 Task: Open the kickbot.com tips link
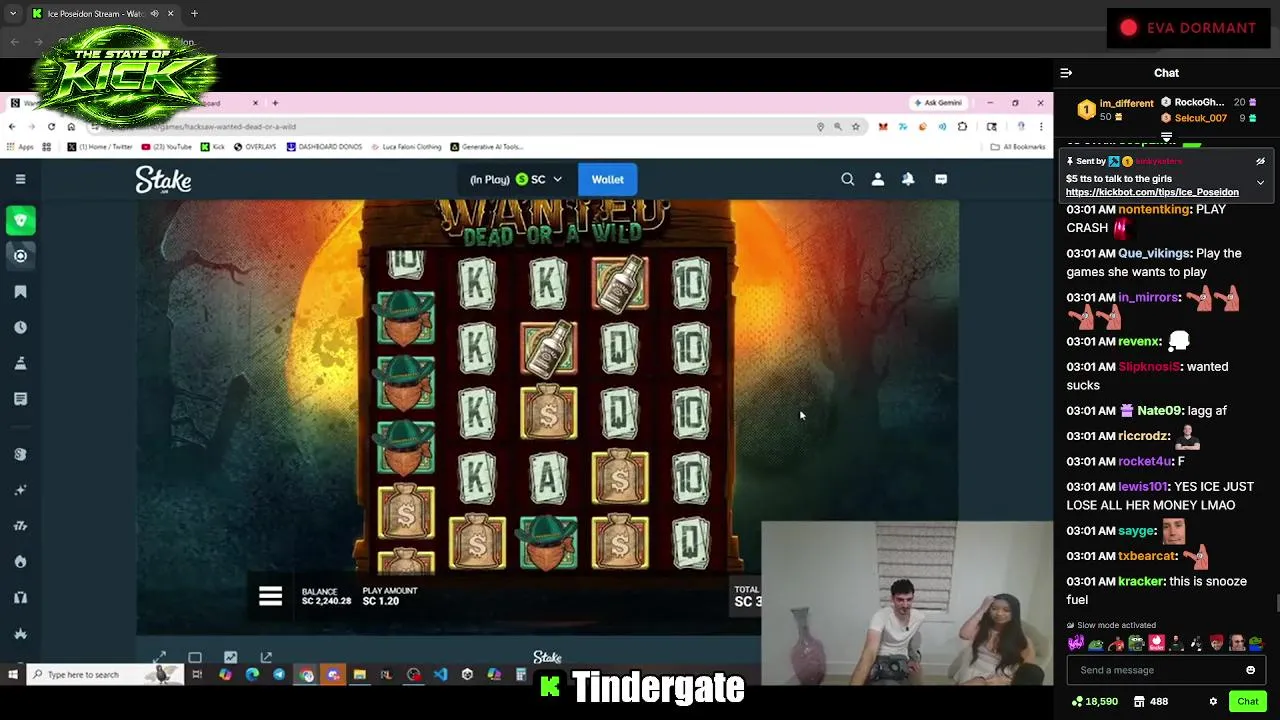pyautogui.click(x=1152, y=192)
